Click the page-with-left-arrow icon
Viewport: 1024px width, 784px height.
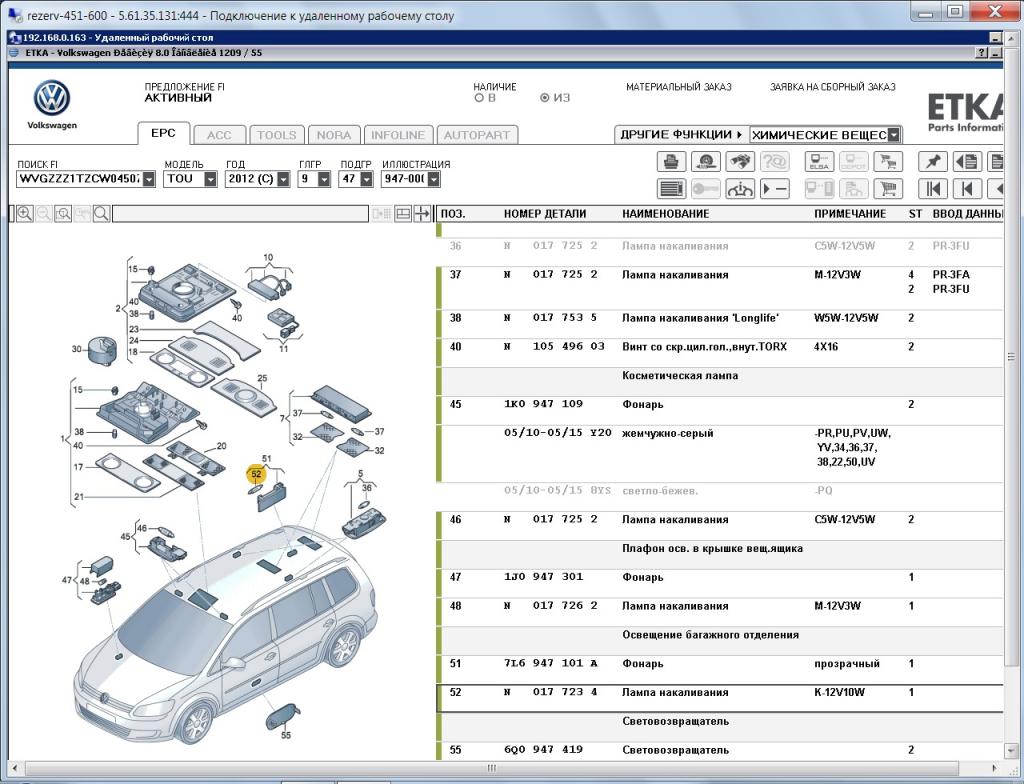point(967,161)
